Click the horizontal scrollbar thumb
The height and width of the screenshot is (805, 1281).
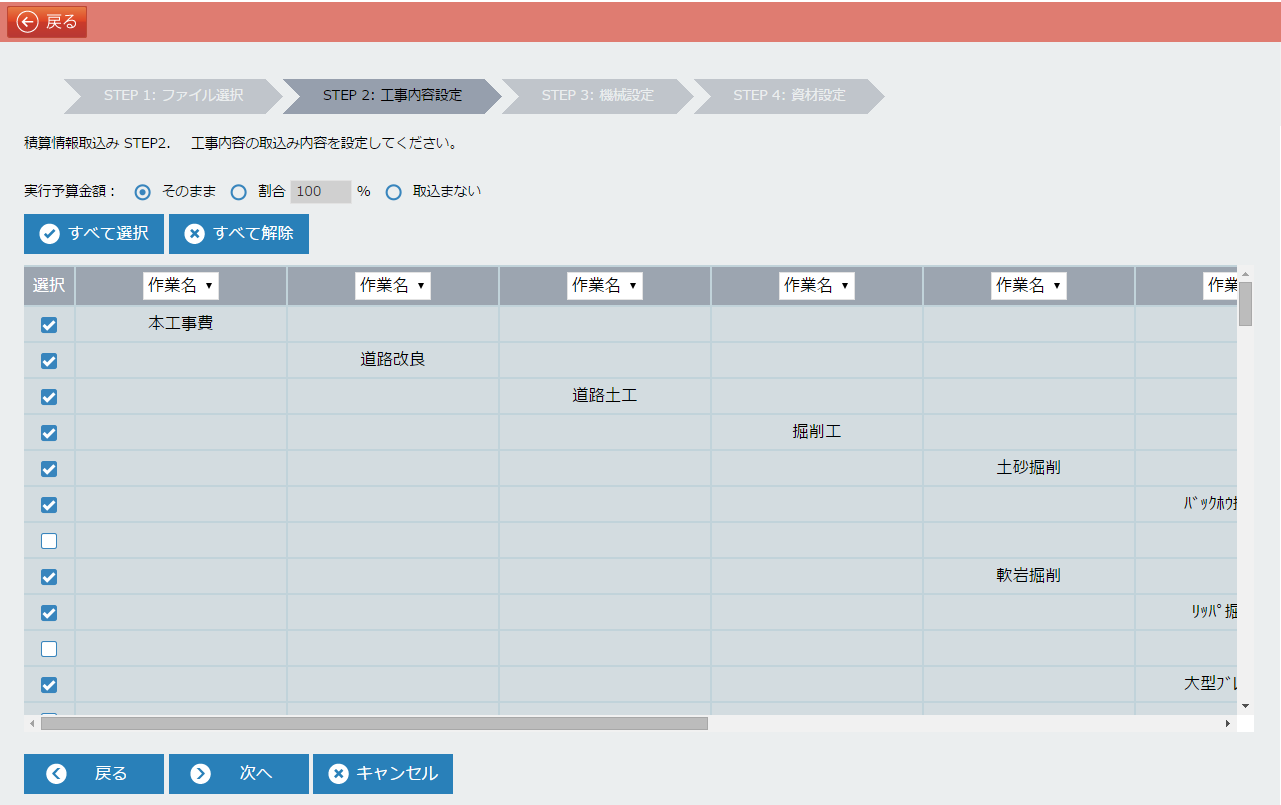[374, 723]
